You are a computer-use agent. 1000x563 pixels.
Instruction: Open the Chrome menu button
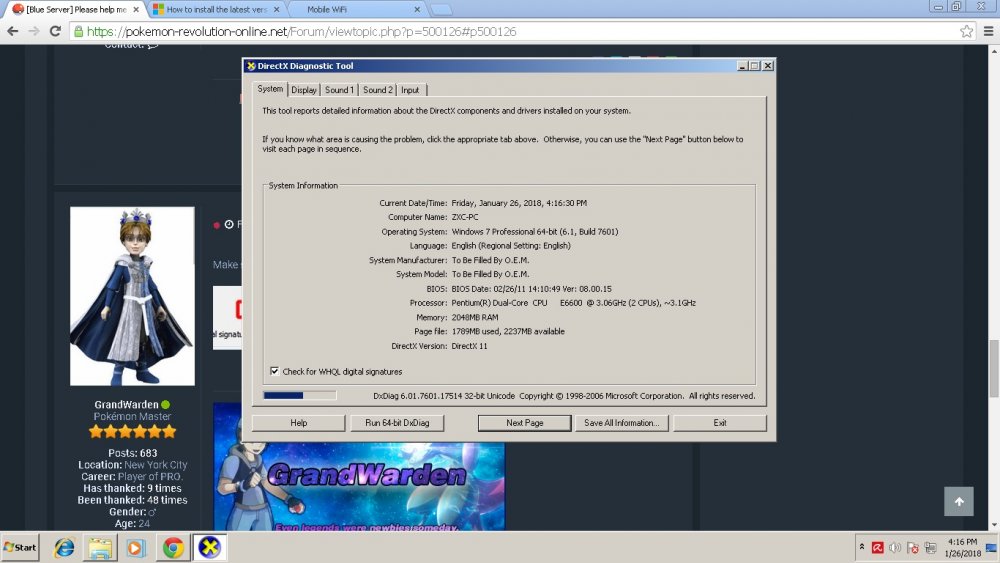click(986, 31)
